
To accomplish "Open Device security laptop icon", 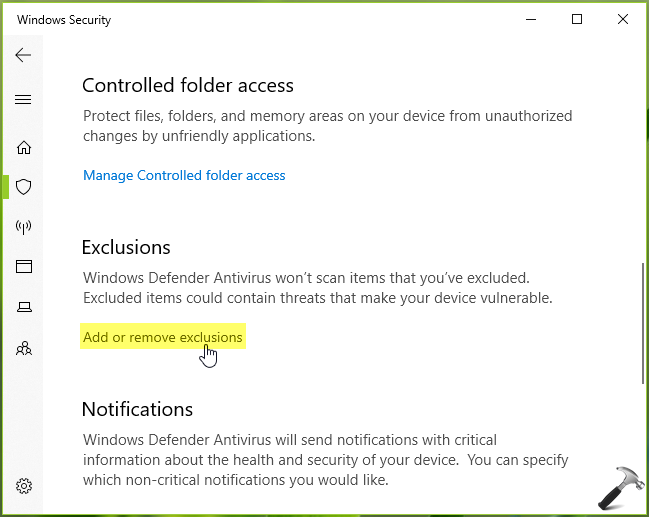I will (24, 308).
